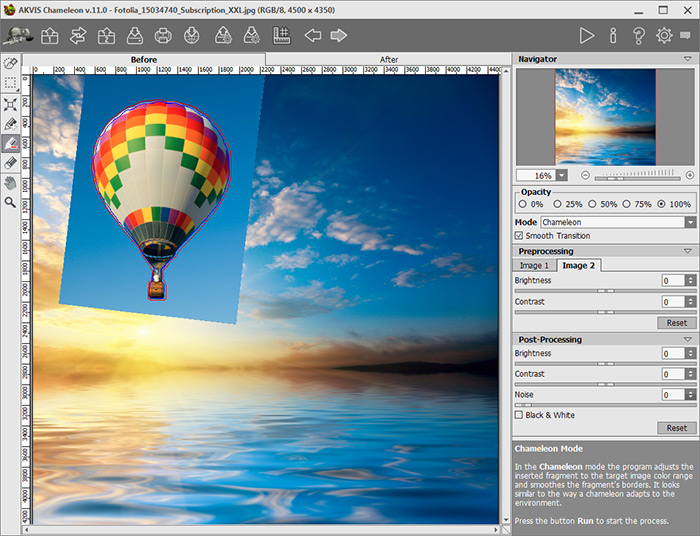Click the Save Image icon
Screen dimensions: 700x536
[x=134, y=35]
